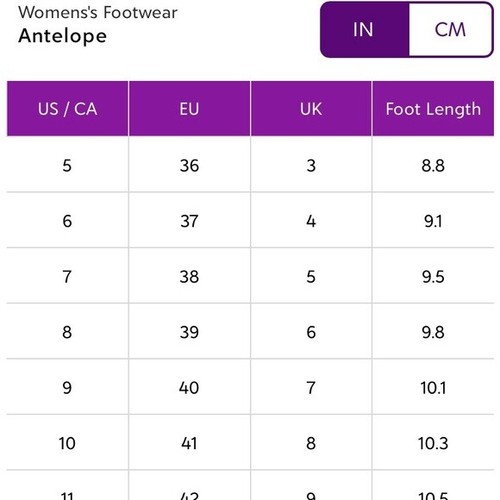500x500 pixels.
Task: Click foot length 10.3 cell
Action: [x=433, y=443]
